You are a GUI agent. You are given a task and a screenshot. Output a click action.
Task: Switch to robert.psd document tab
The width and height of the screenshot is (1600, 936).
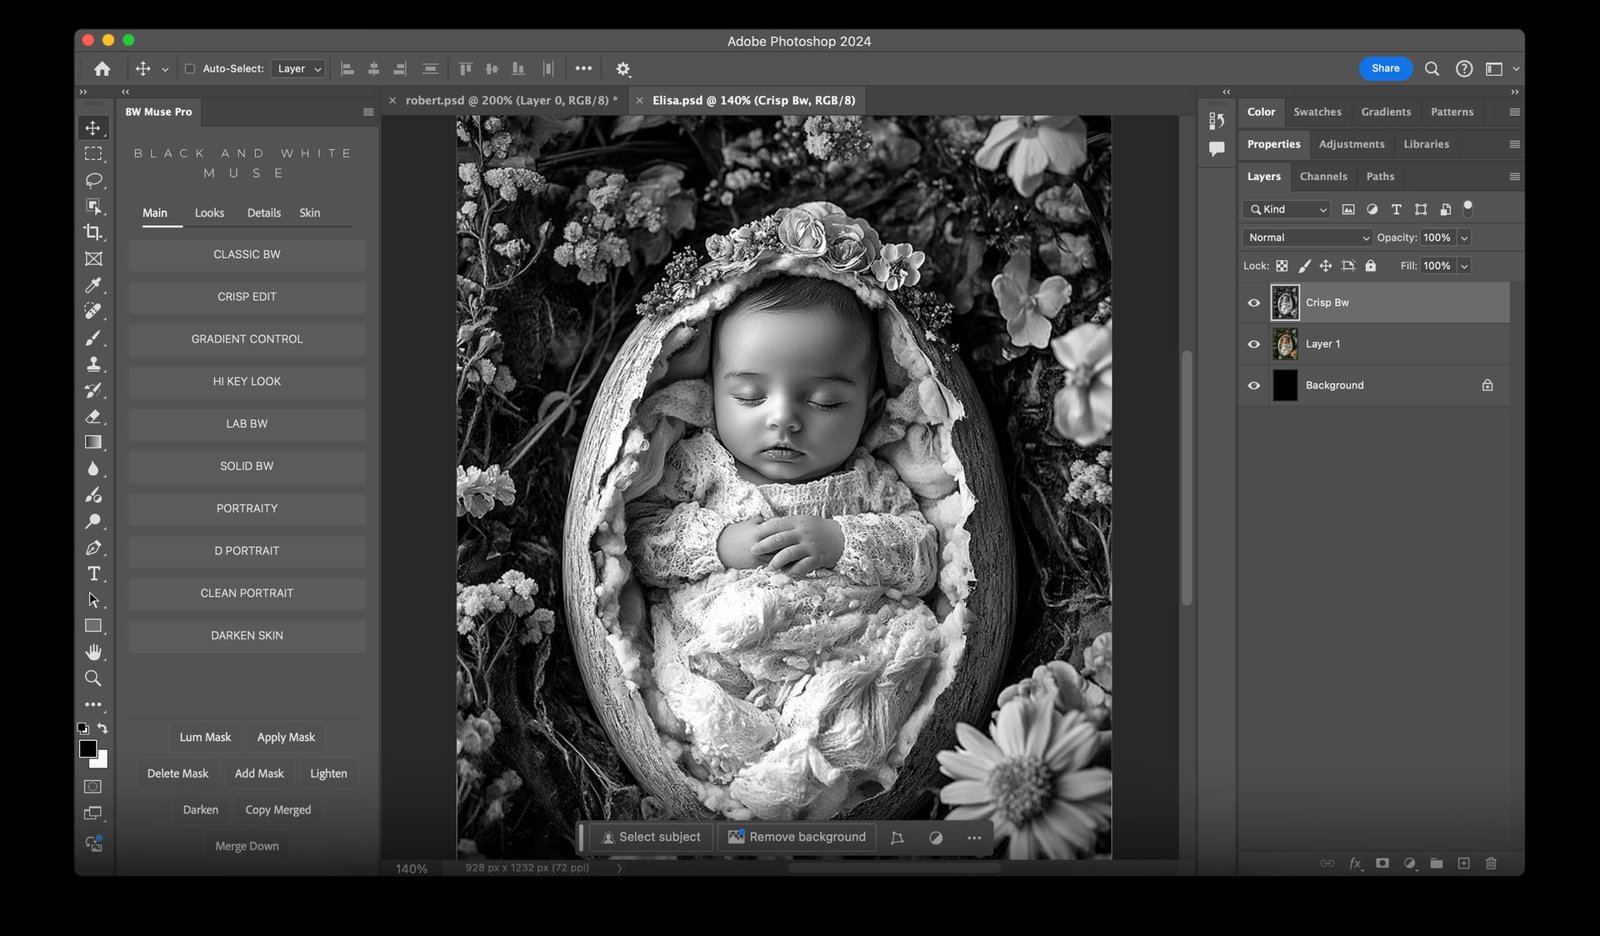(511, 100)
